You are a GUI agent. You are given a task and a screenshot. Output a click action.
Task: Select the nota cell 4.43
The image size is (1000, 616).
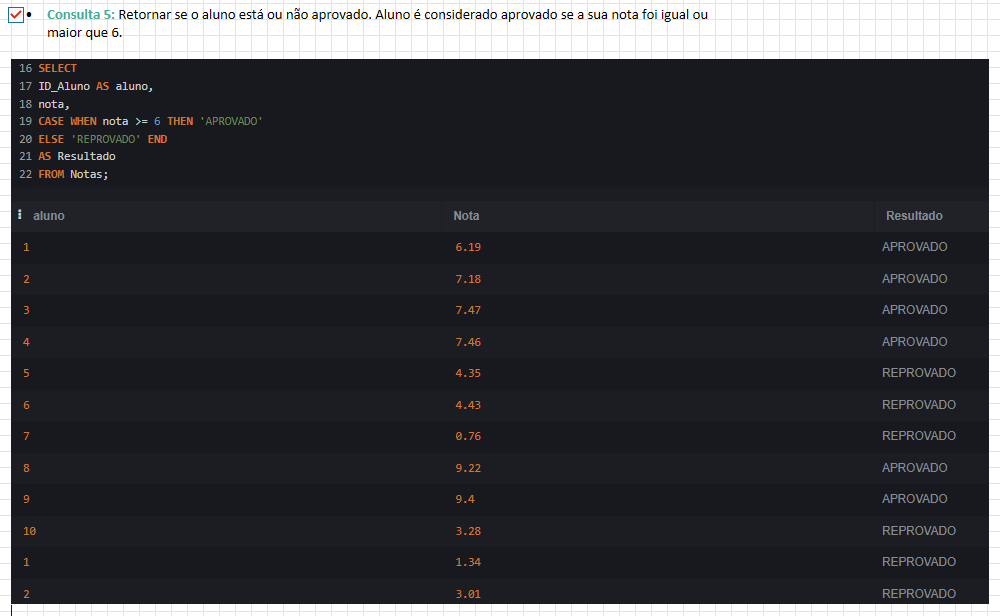click(x=468, y=406)
